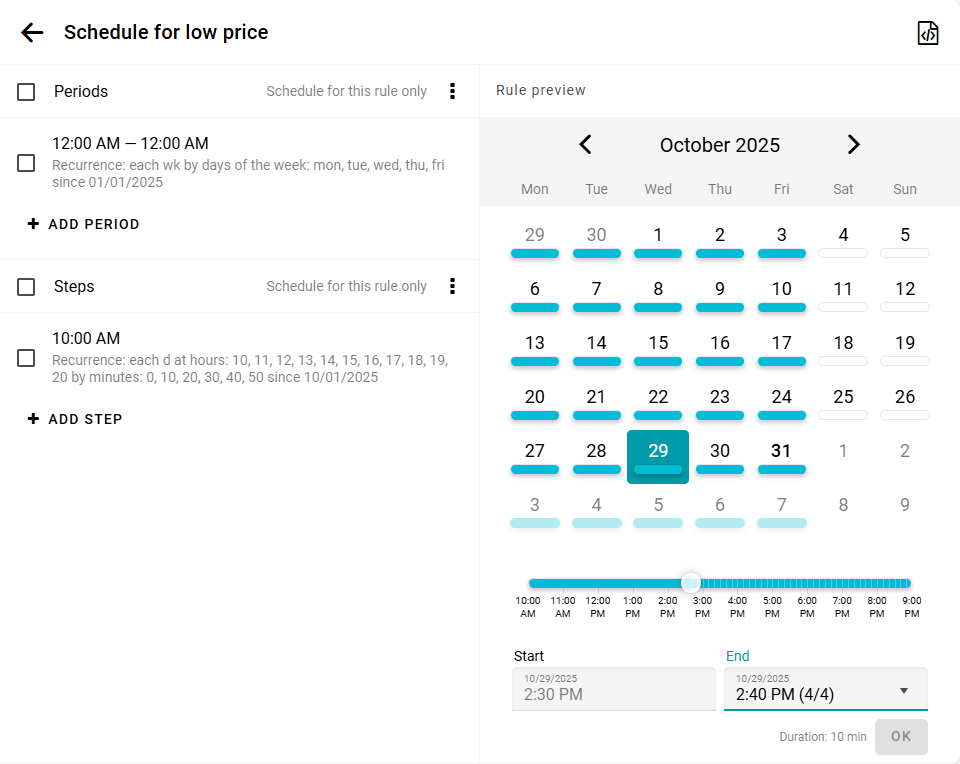
Task: Select October 15 in calendar
Action: [x=658, y=345]
